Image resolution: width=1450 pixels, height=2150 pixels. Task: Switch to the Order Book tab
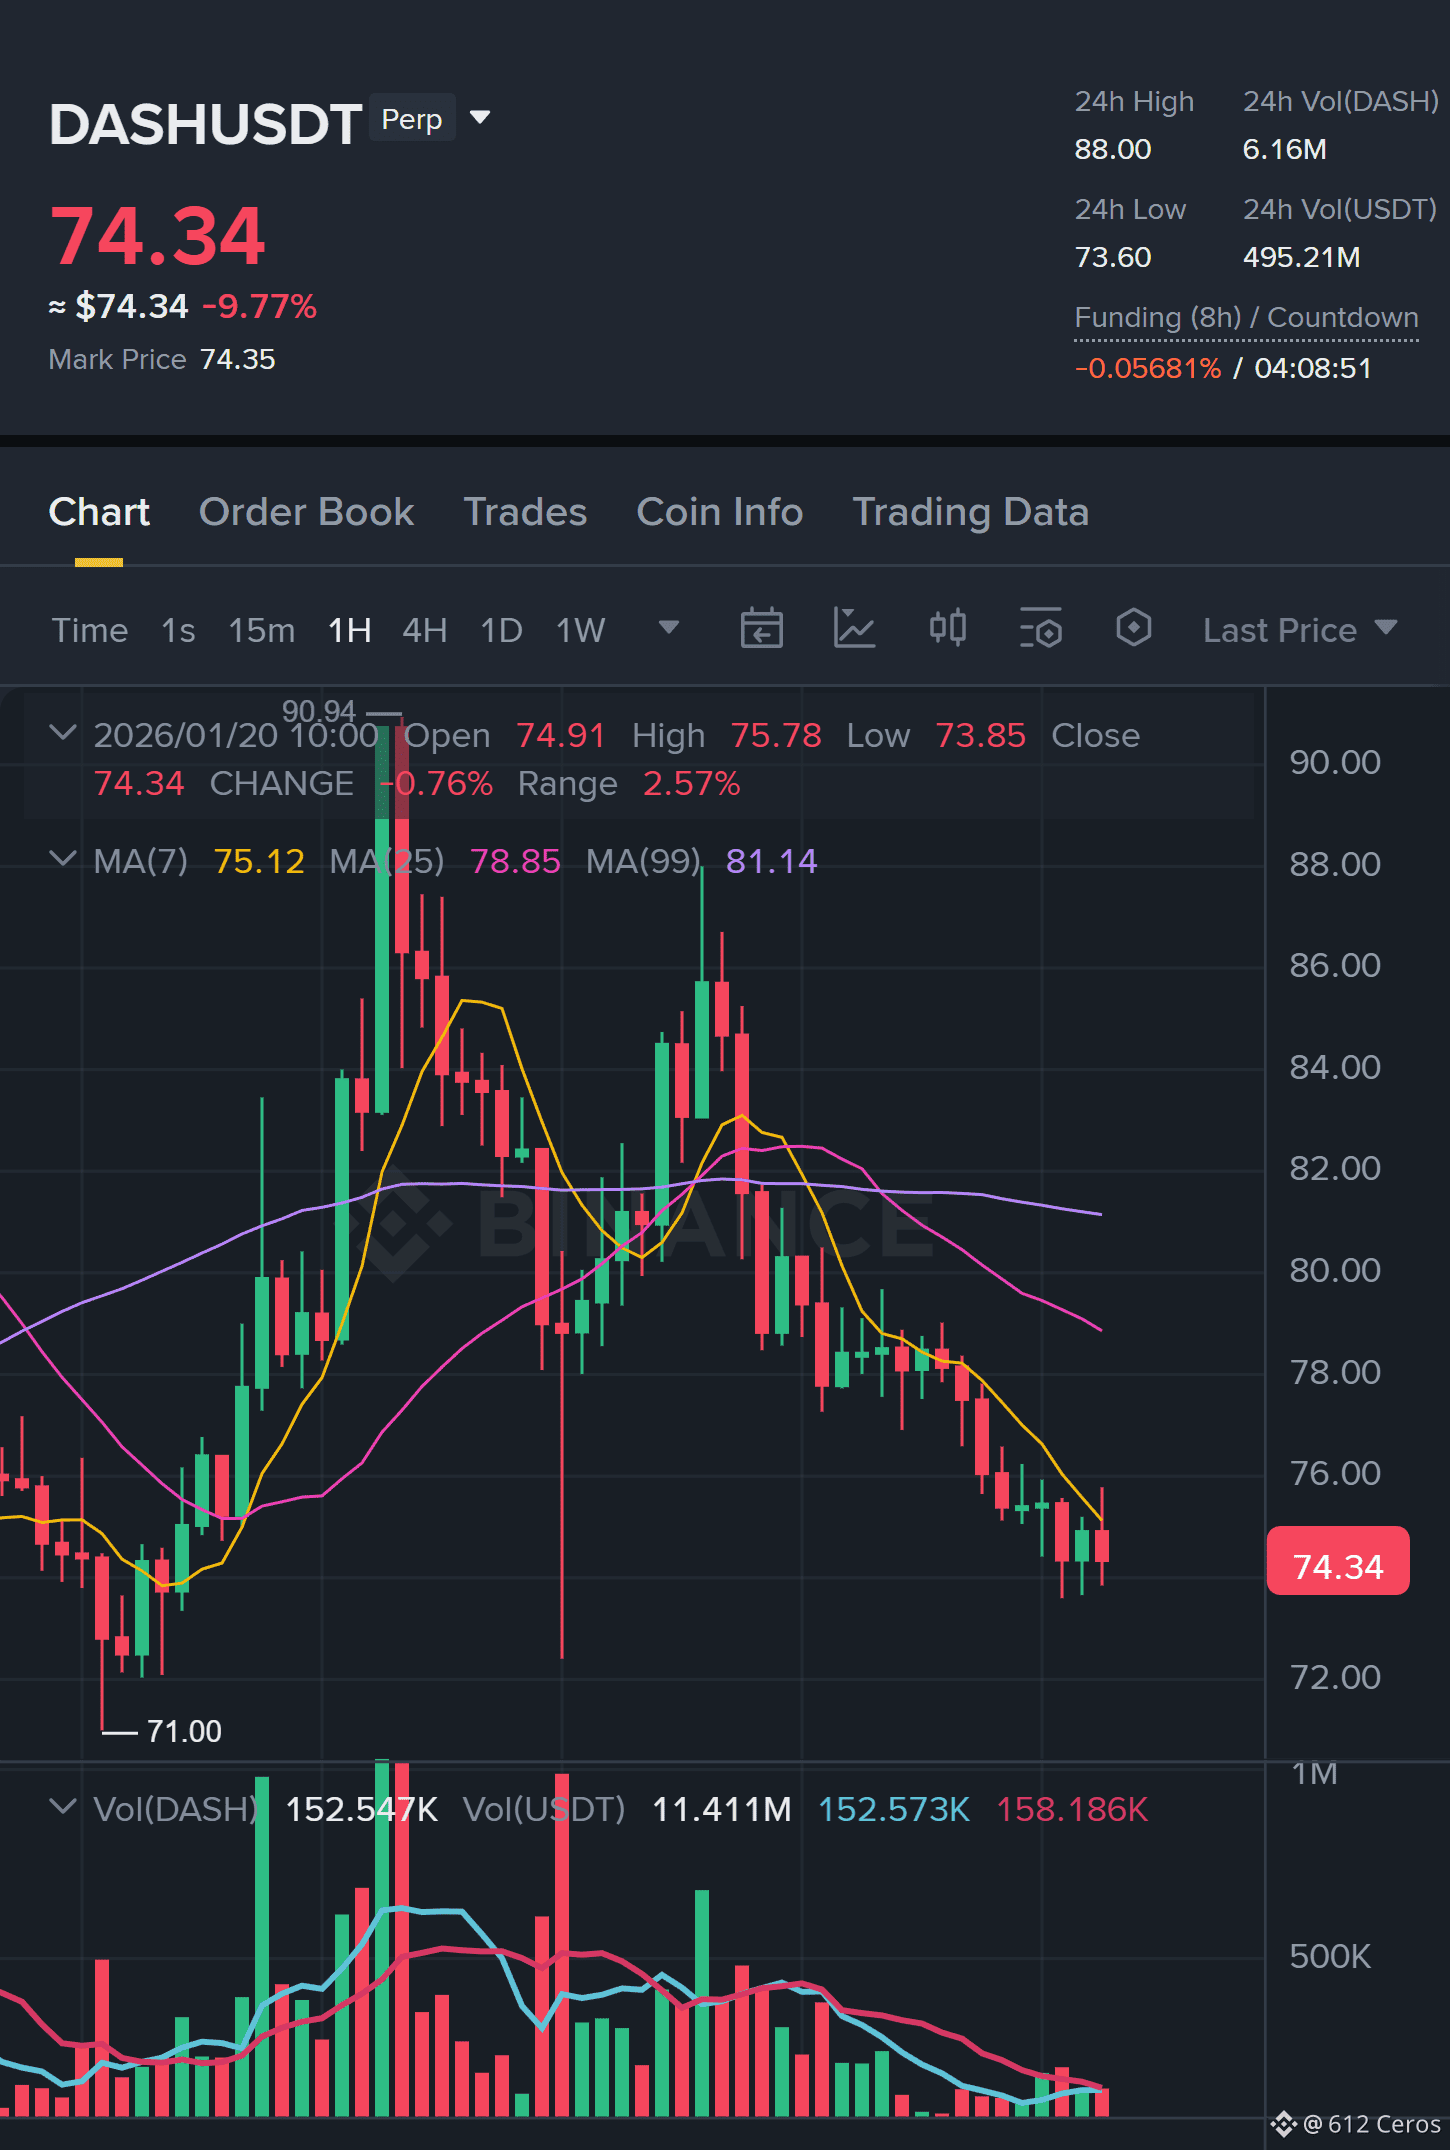coord(306,512)
